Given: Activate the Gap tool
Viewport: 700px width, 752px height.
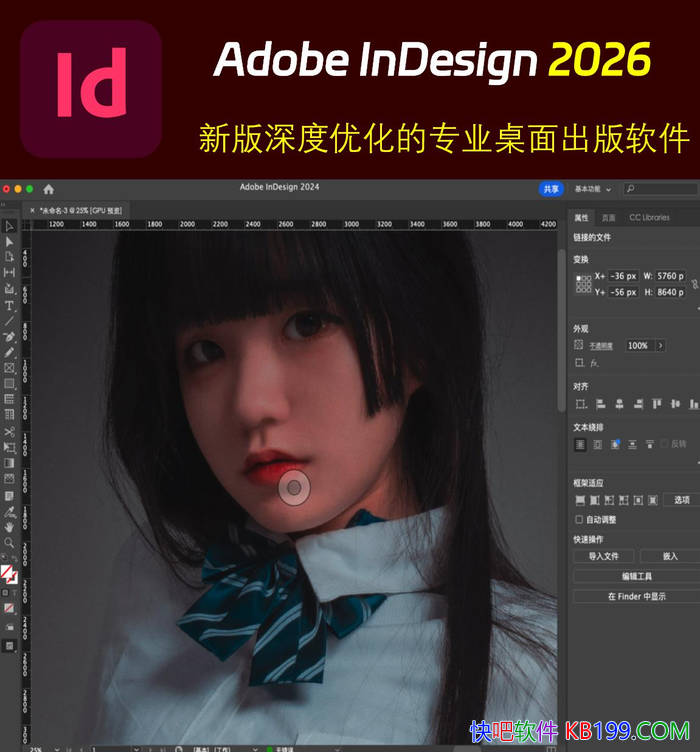Looking at the screenshot, I should point(9,272).
